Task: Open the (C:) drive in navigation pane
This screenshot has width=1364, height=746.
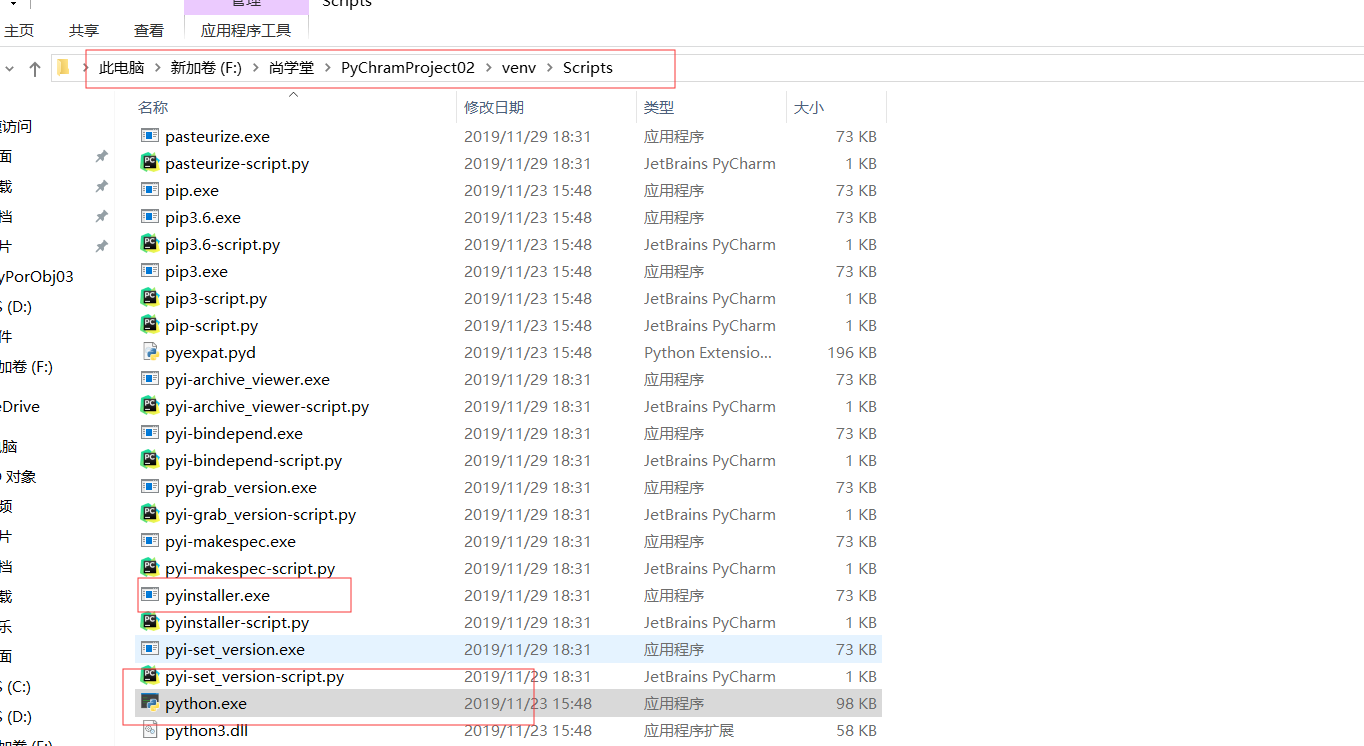Action: click(x=15, y=687)
